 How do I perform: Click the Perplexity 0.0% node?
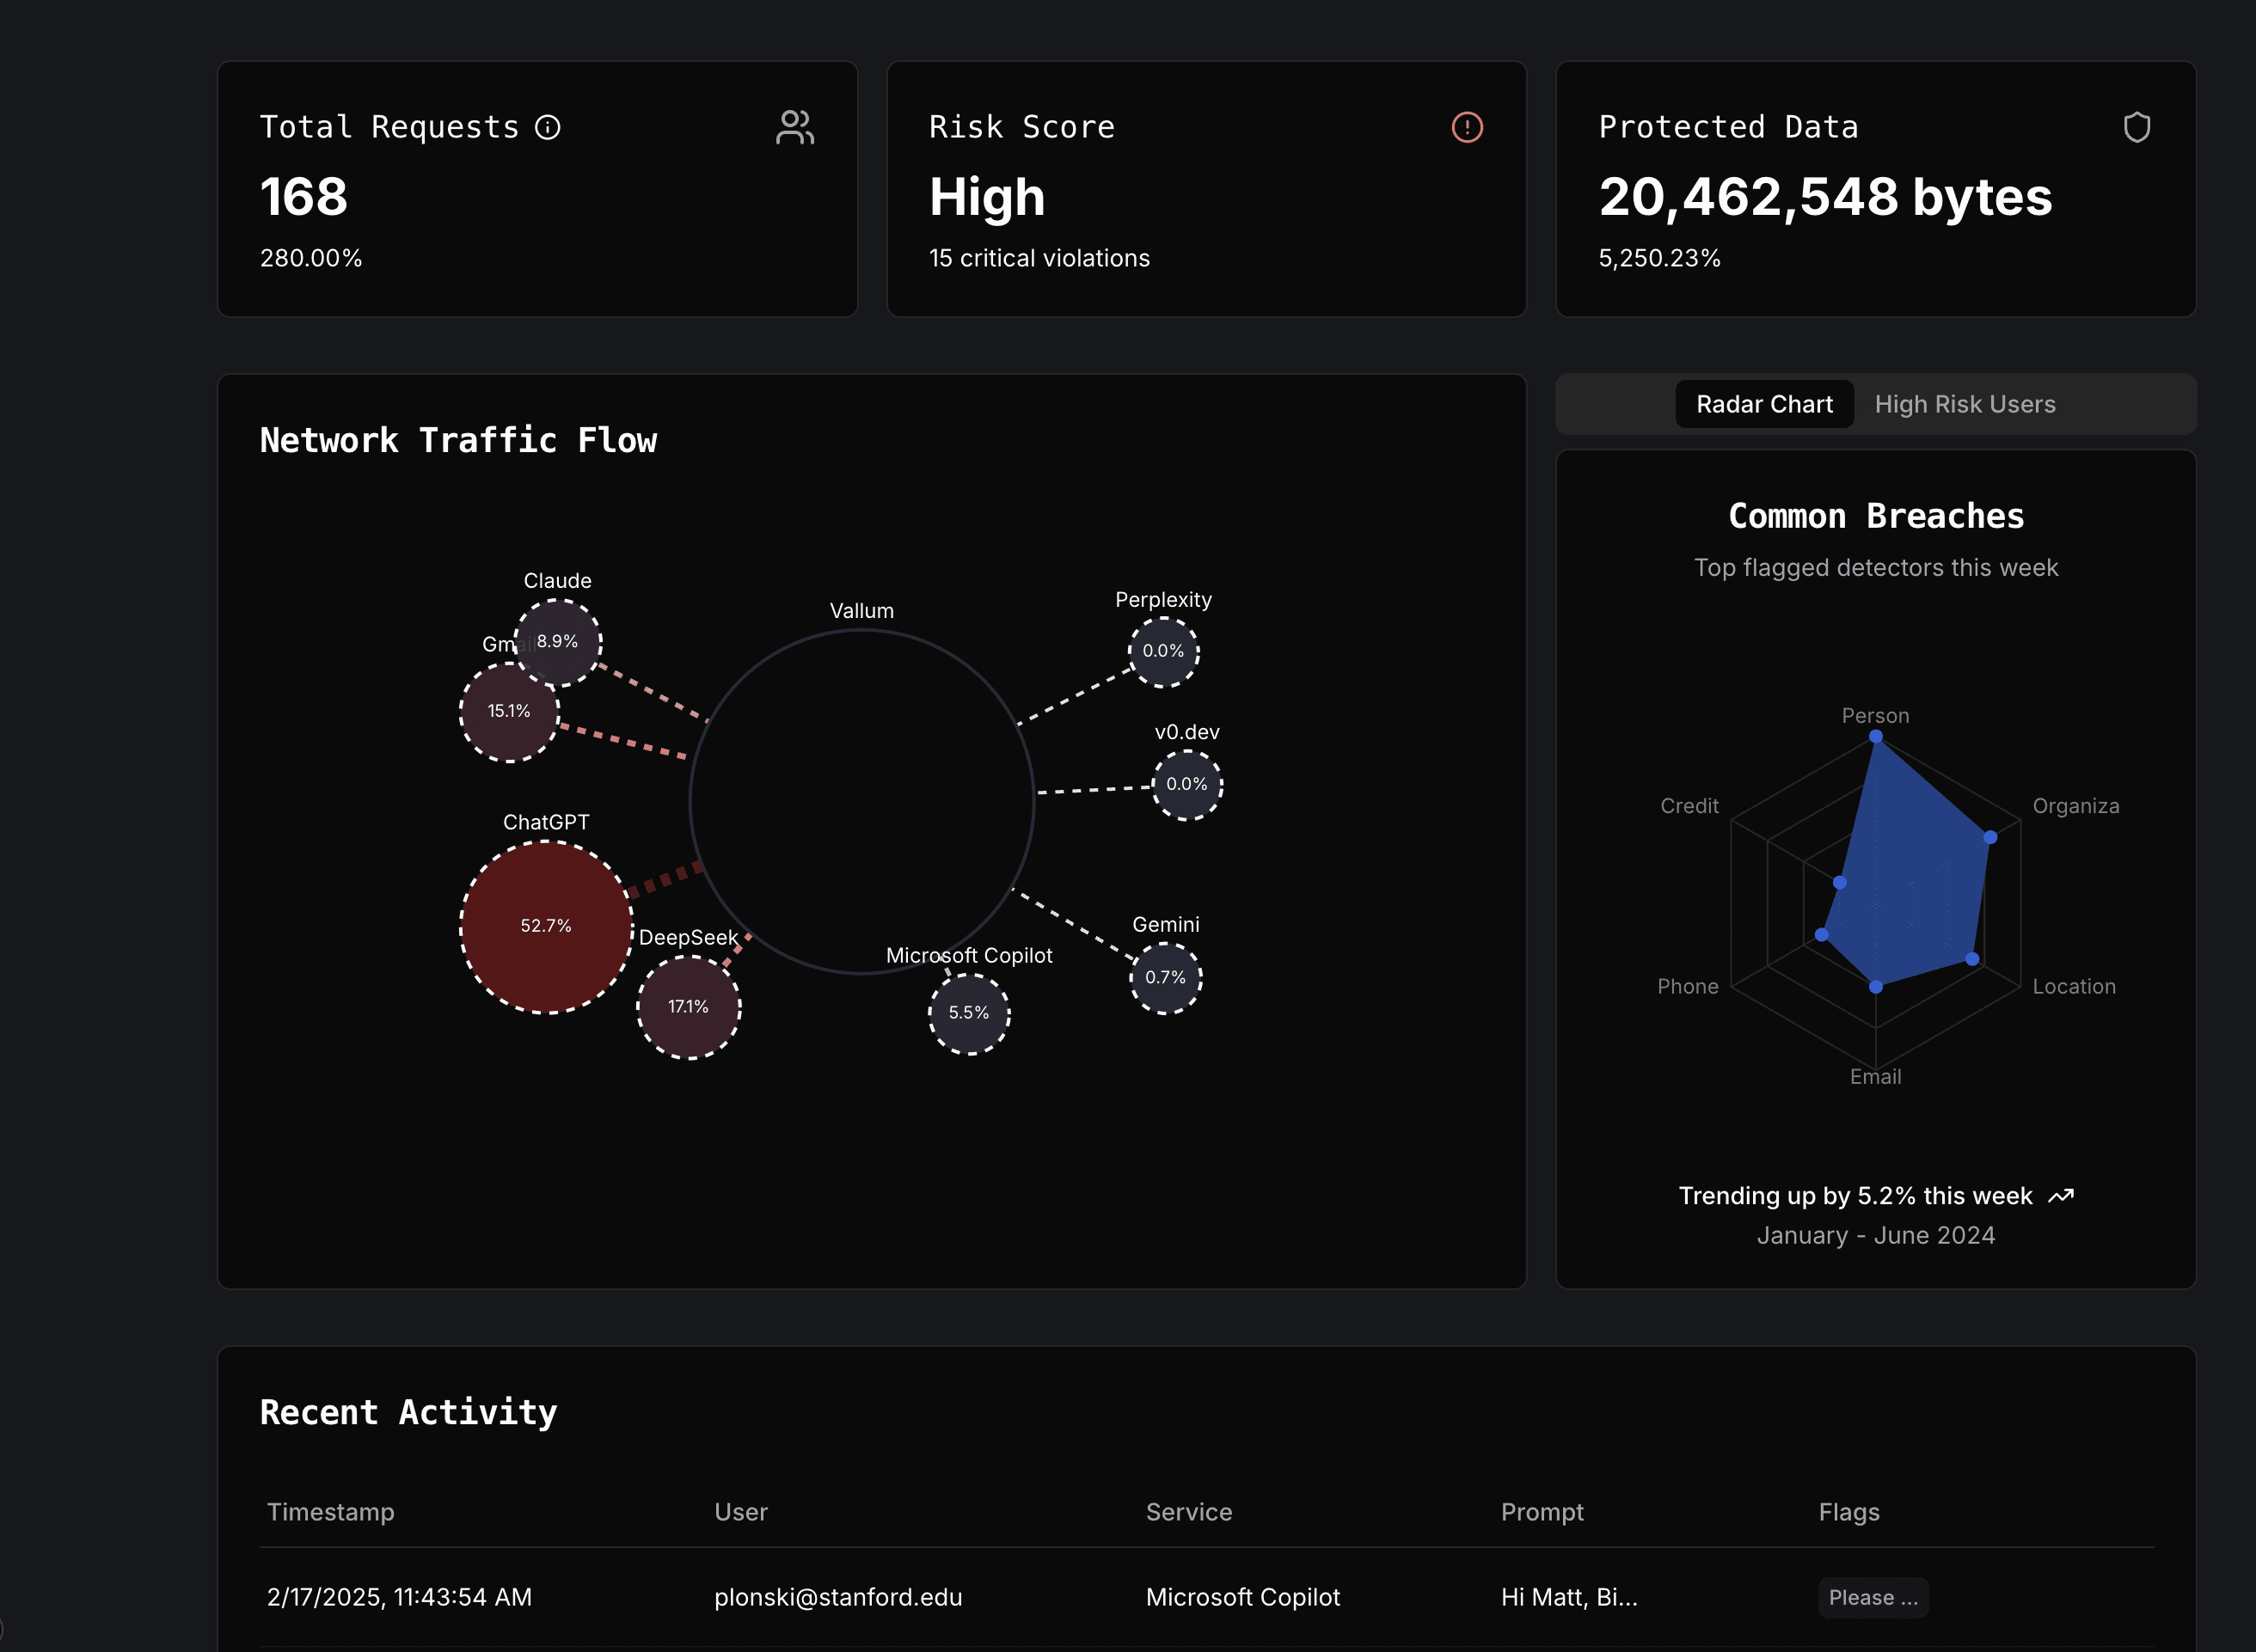1163,651
